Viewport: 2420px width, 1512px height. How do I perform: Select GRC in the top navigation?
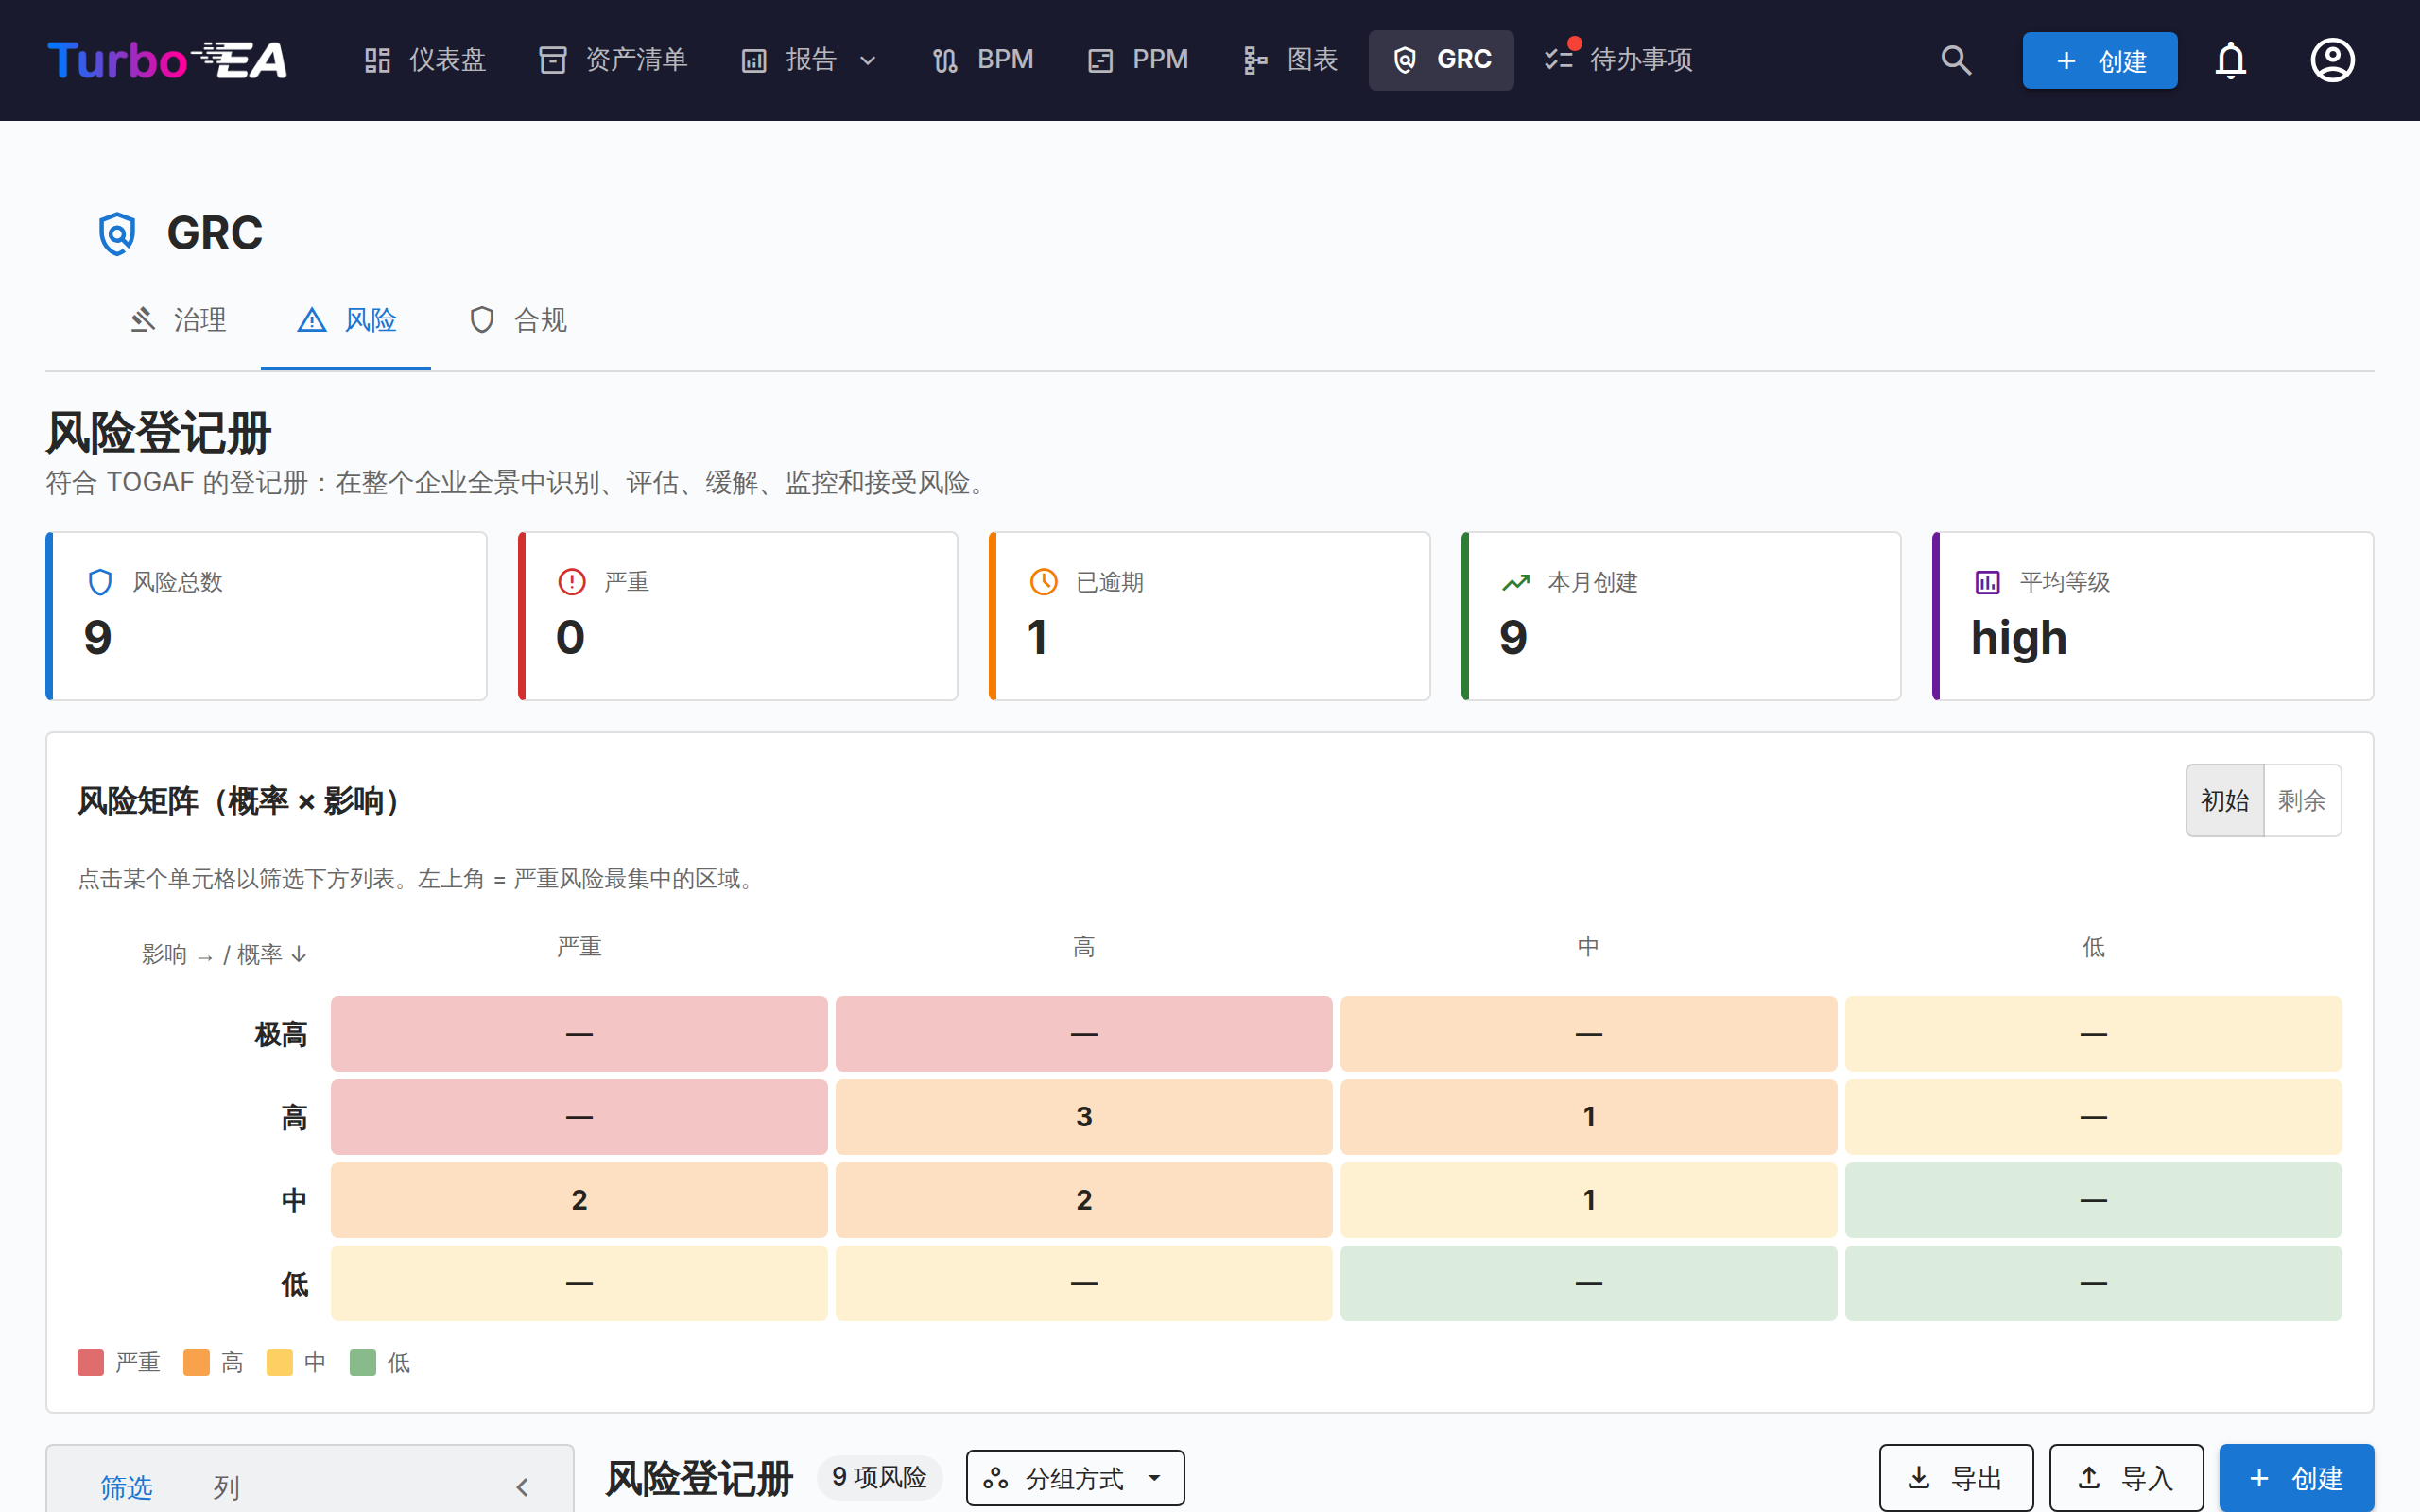click(1441, 60)
